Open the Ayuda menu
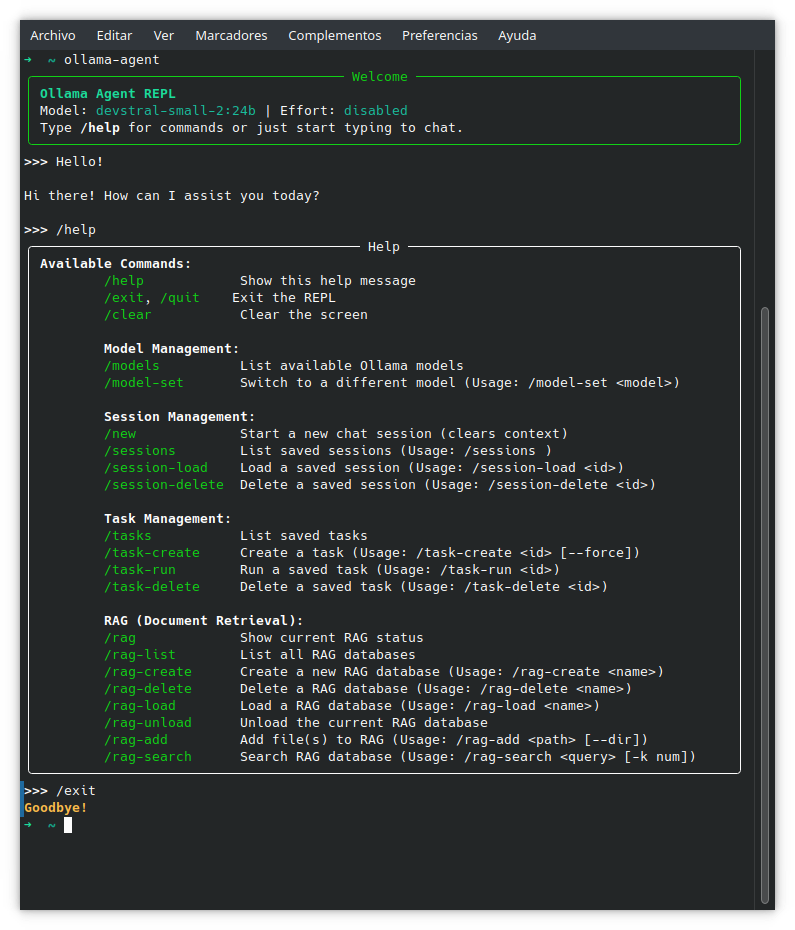 tap(517, 35)
